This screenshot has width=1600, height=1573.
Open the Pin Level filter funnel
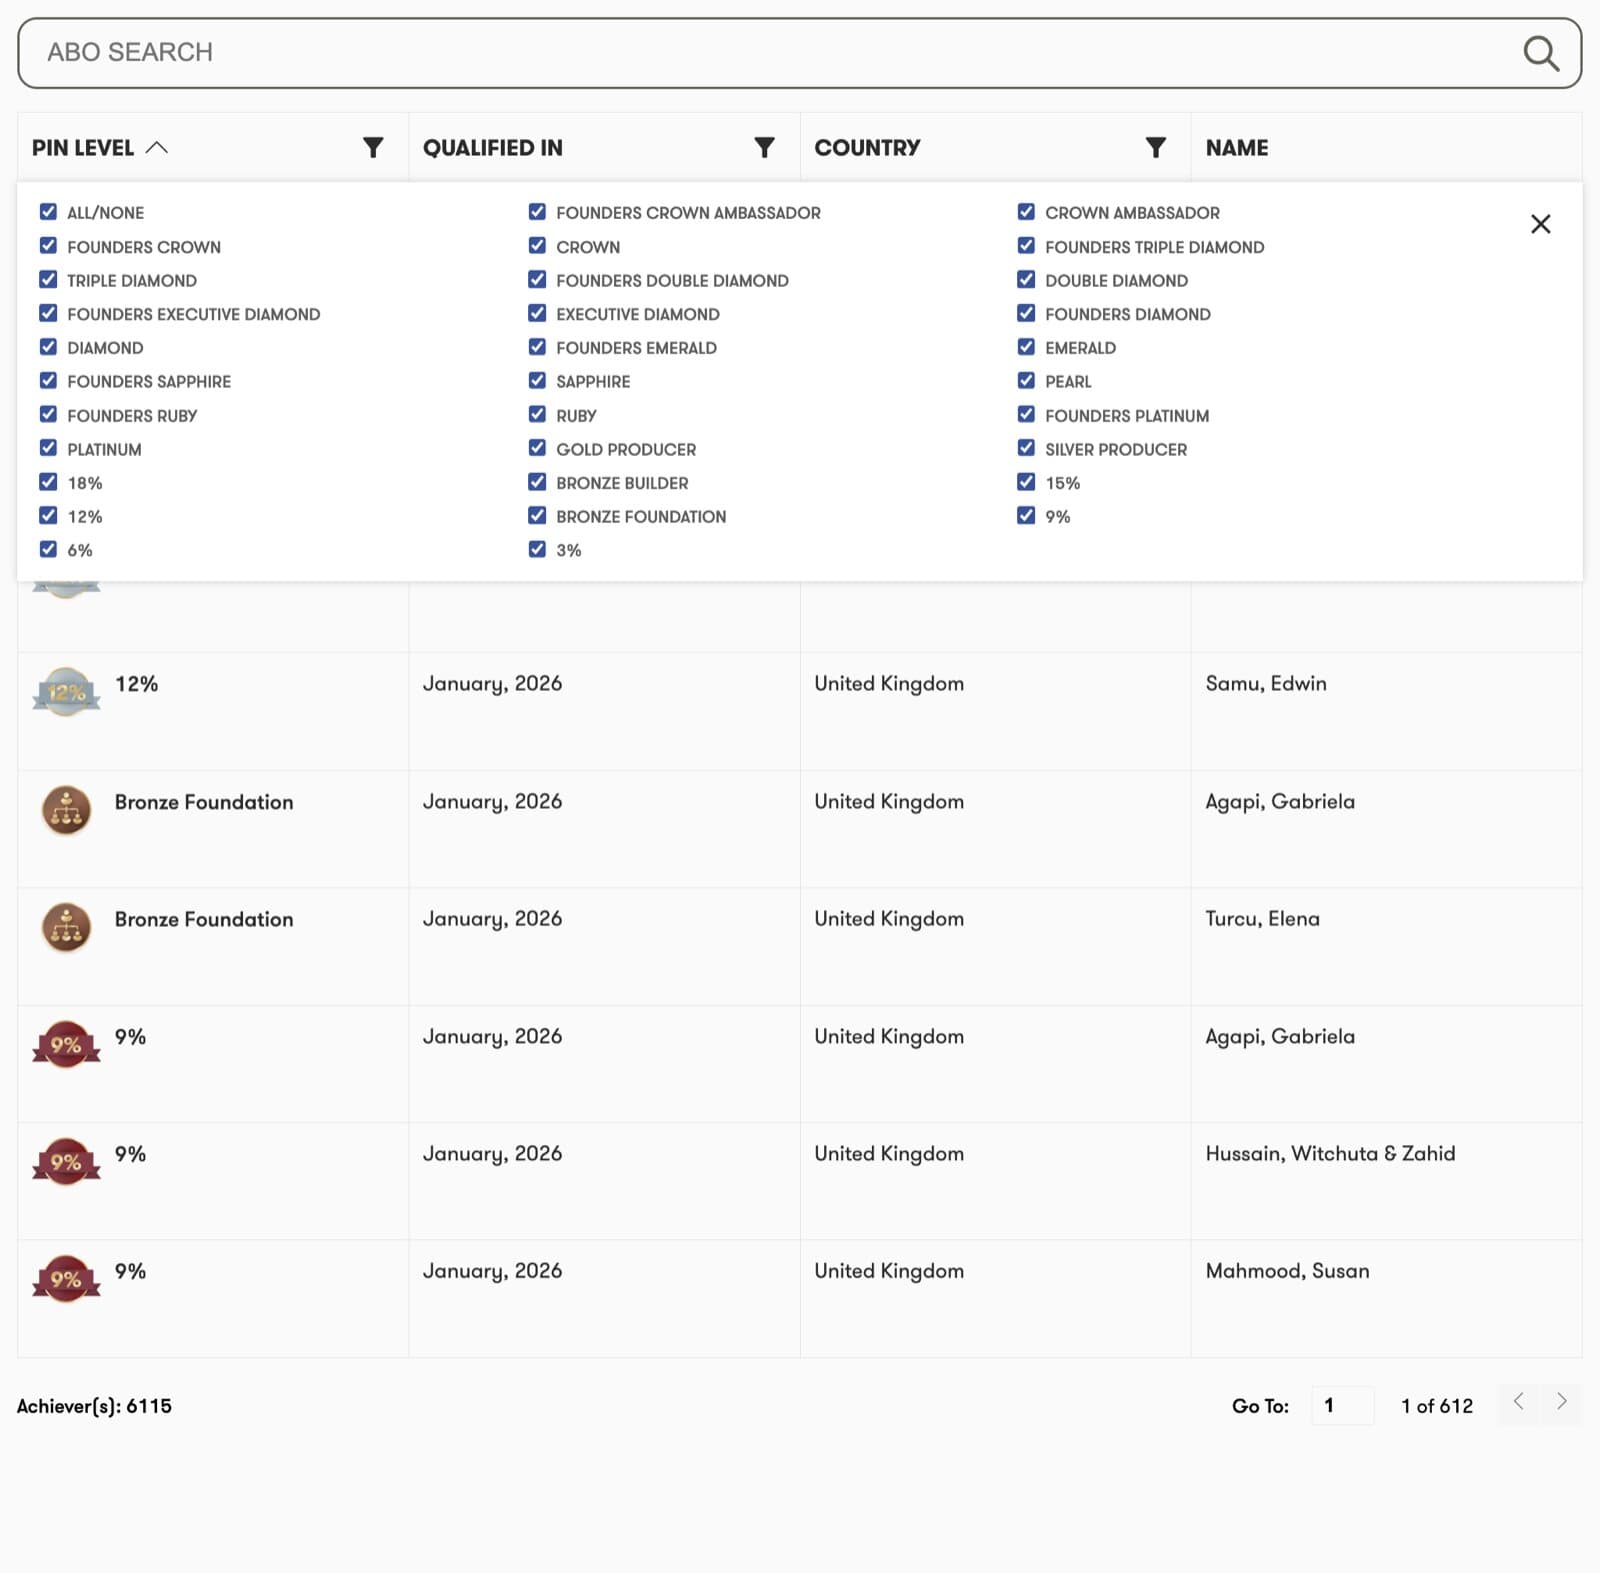point(373,148)
